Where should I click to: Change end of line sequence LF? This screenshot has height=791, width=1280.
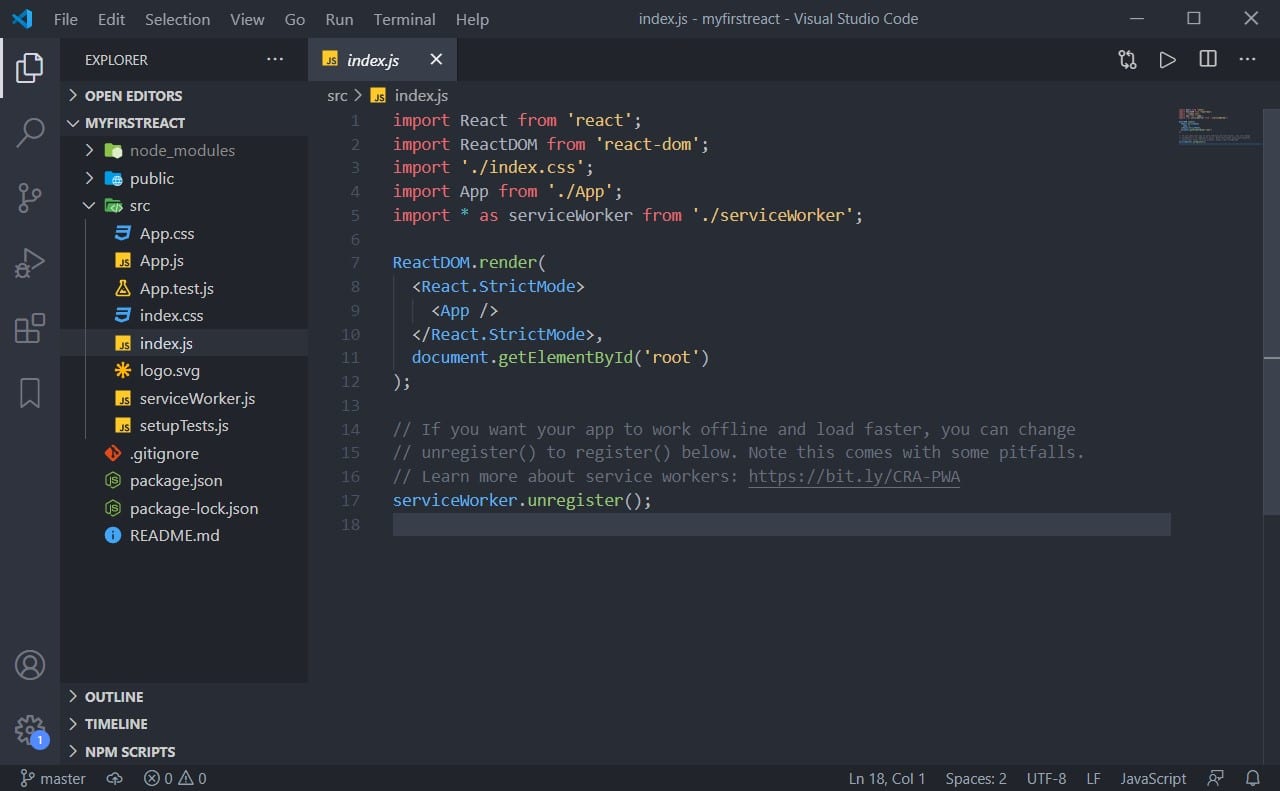(x=1093, y=778)
